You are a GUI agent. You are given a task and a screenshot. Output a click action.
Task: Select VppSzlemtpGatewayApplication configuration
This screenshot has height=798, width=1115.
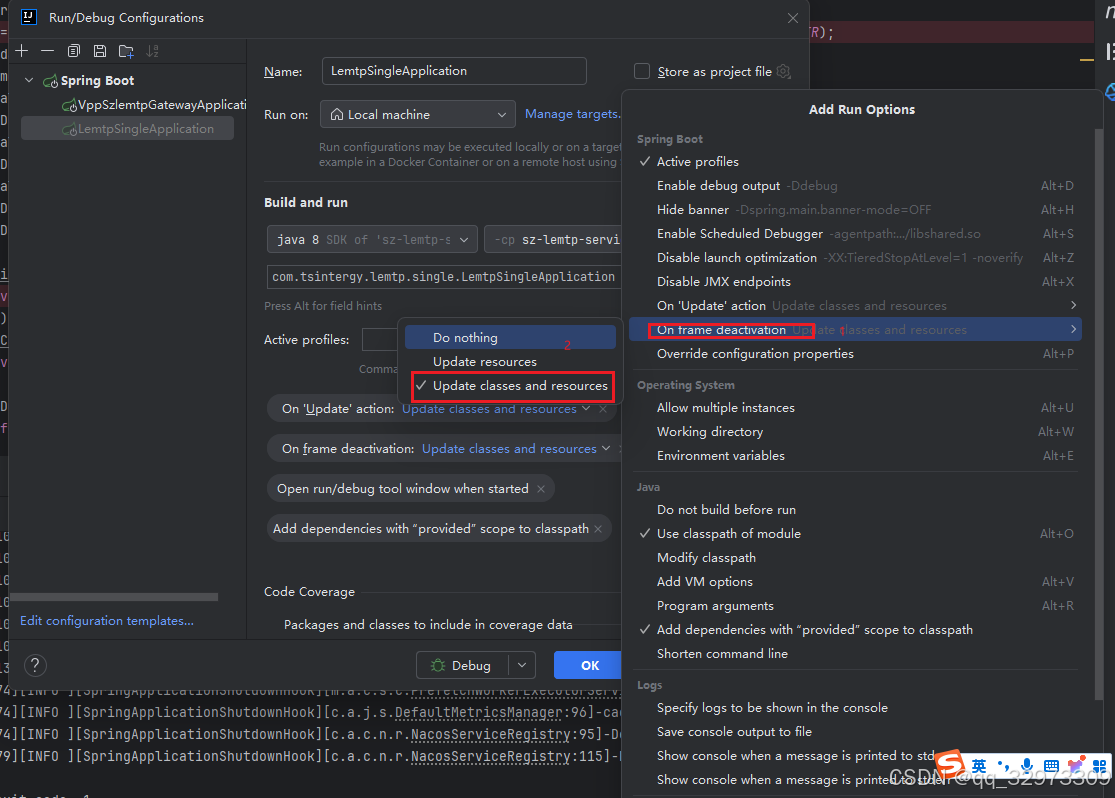(154, 105)
